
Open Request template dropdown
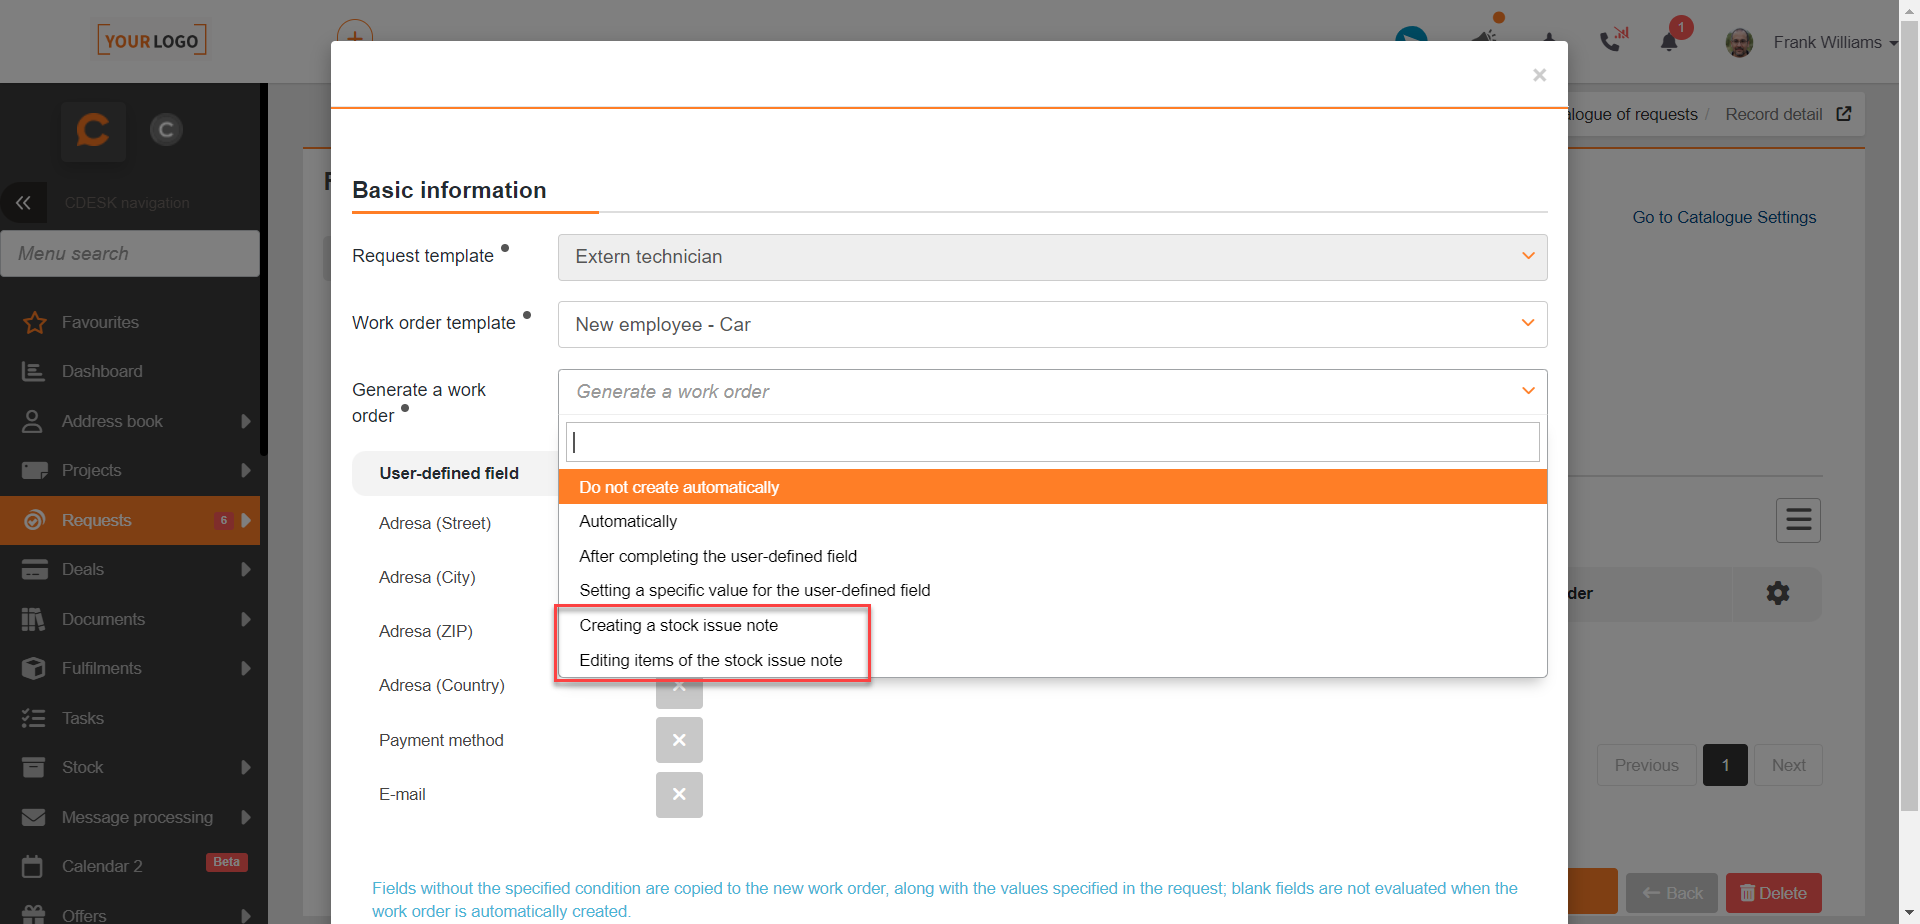(x=1052, y=257)
